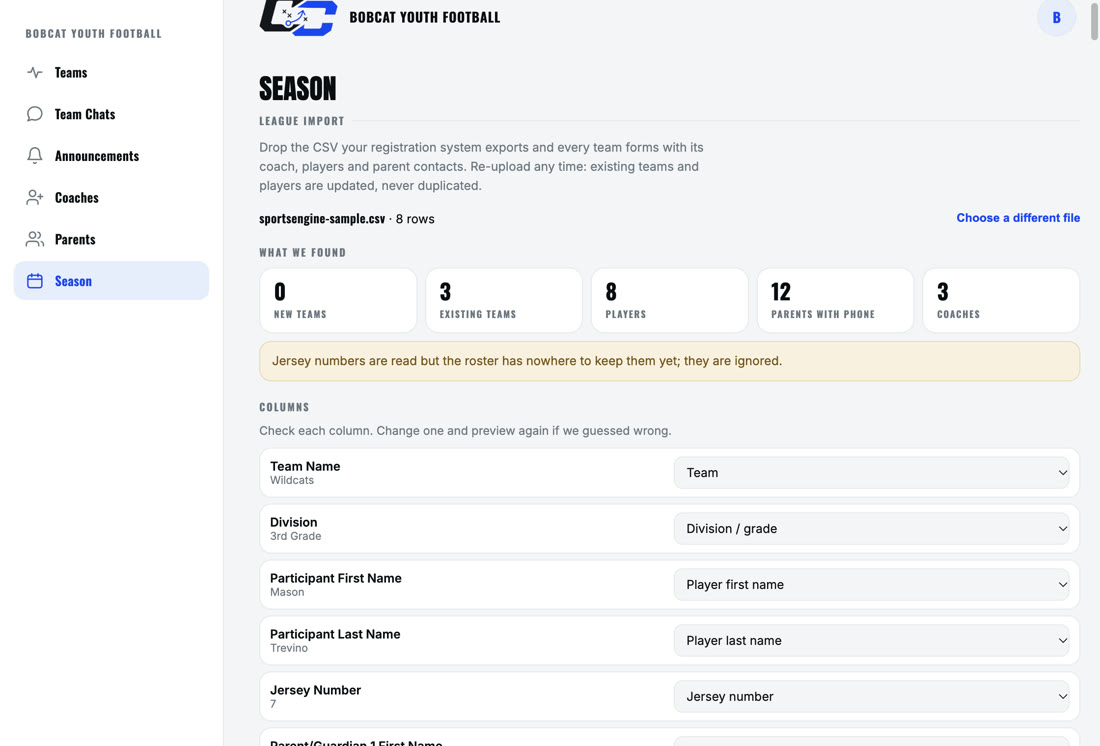Click the sportsengine-sample.csv file name

point(322,218)
